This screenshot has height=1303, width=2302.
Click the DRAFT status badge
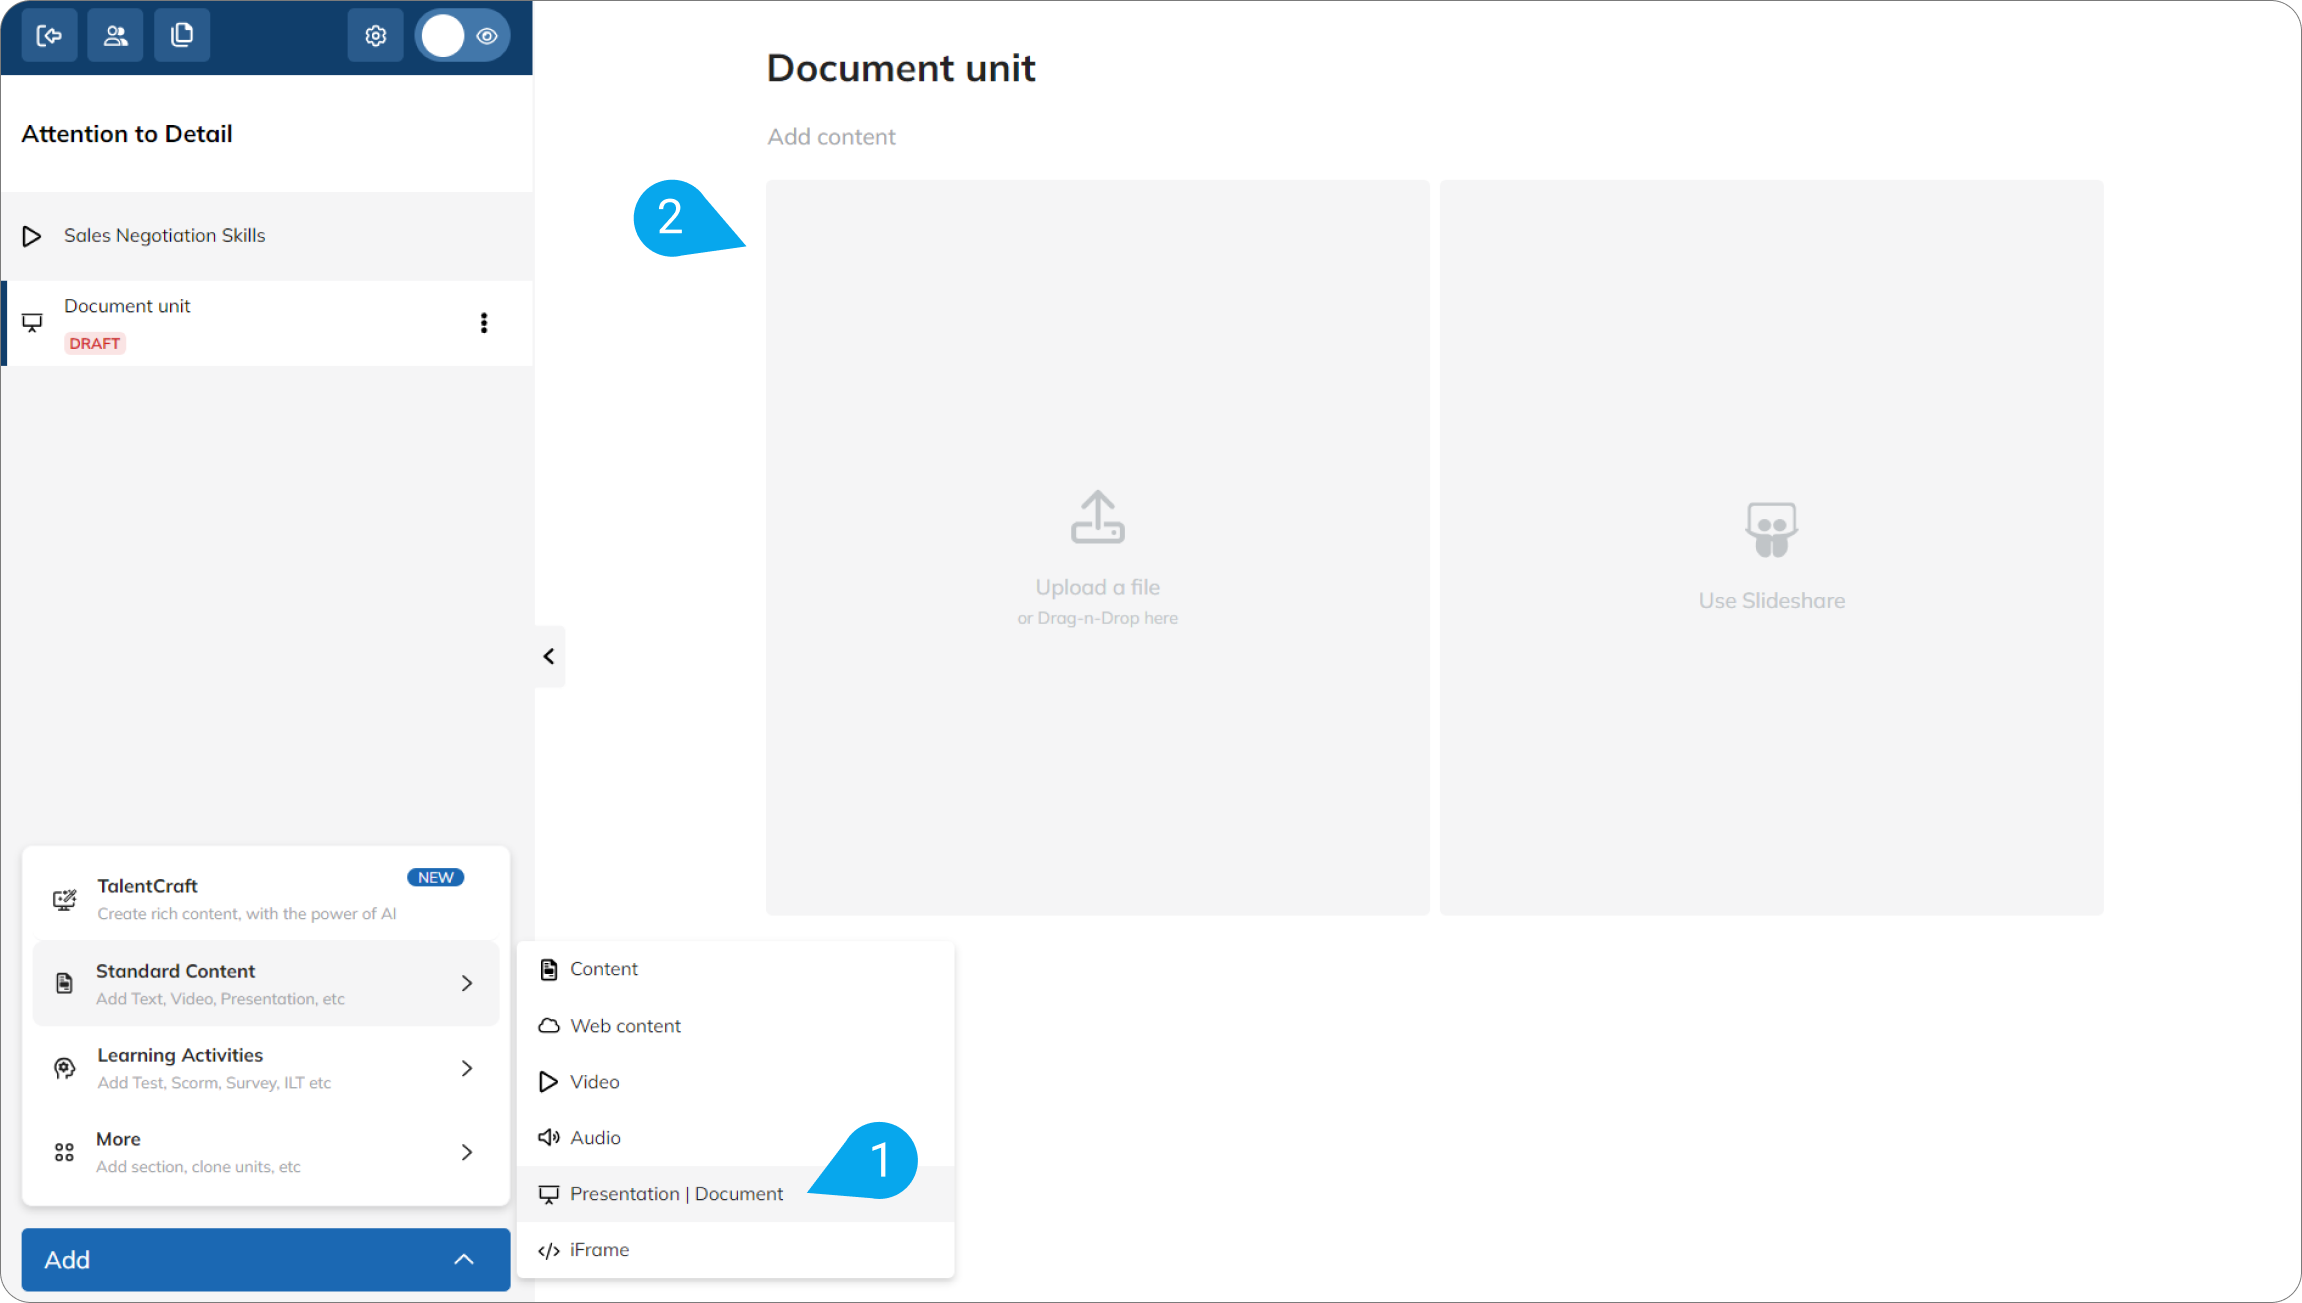pos(94,343)
